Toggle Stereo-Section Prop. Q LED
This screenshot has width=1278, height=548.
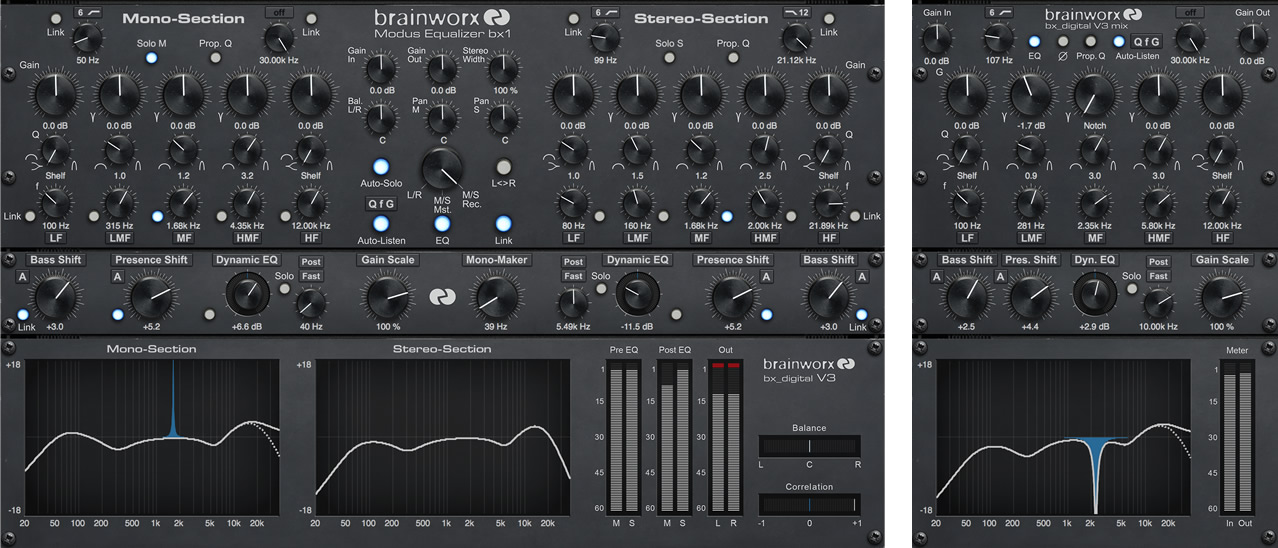(732, 58)
